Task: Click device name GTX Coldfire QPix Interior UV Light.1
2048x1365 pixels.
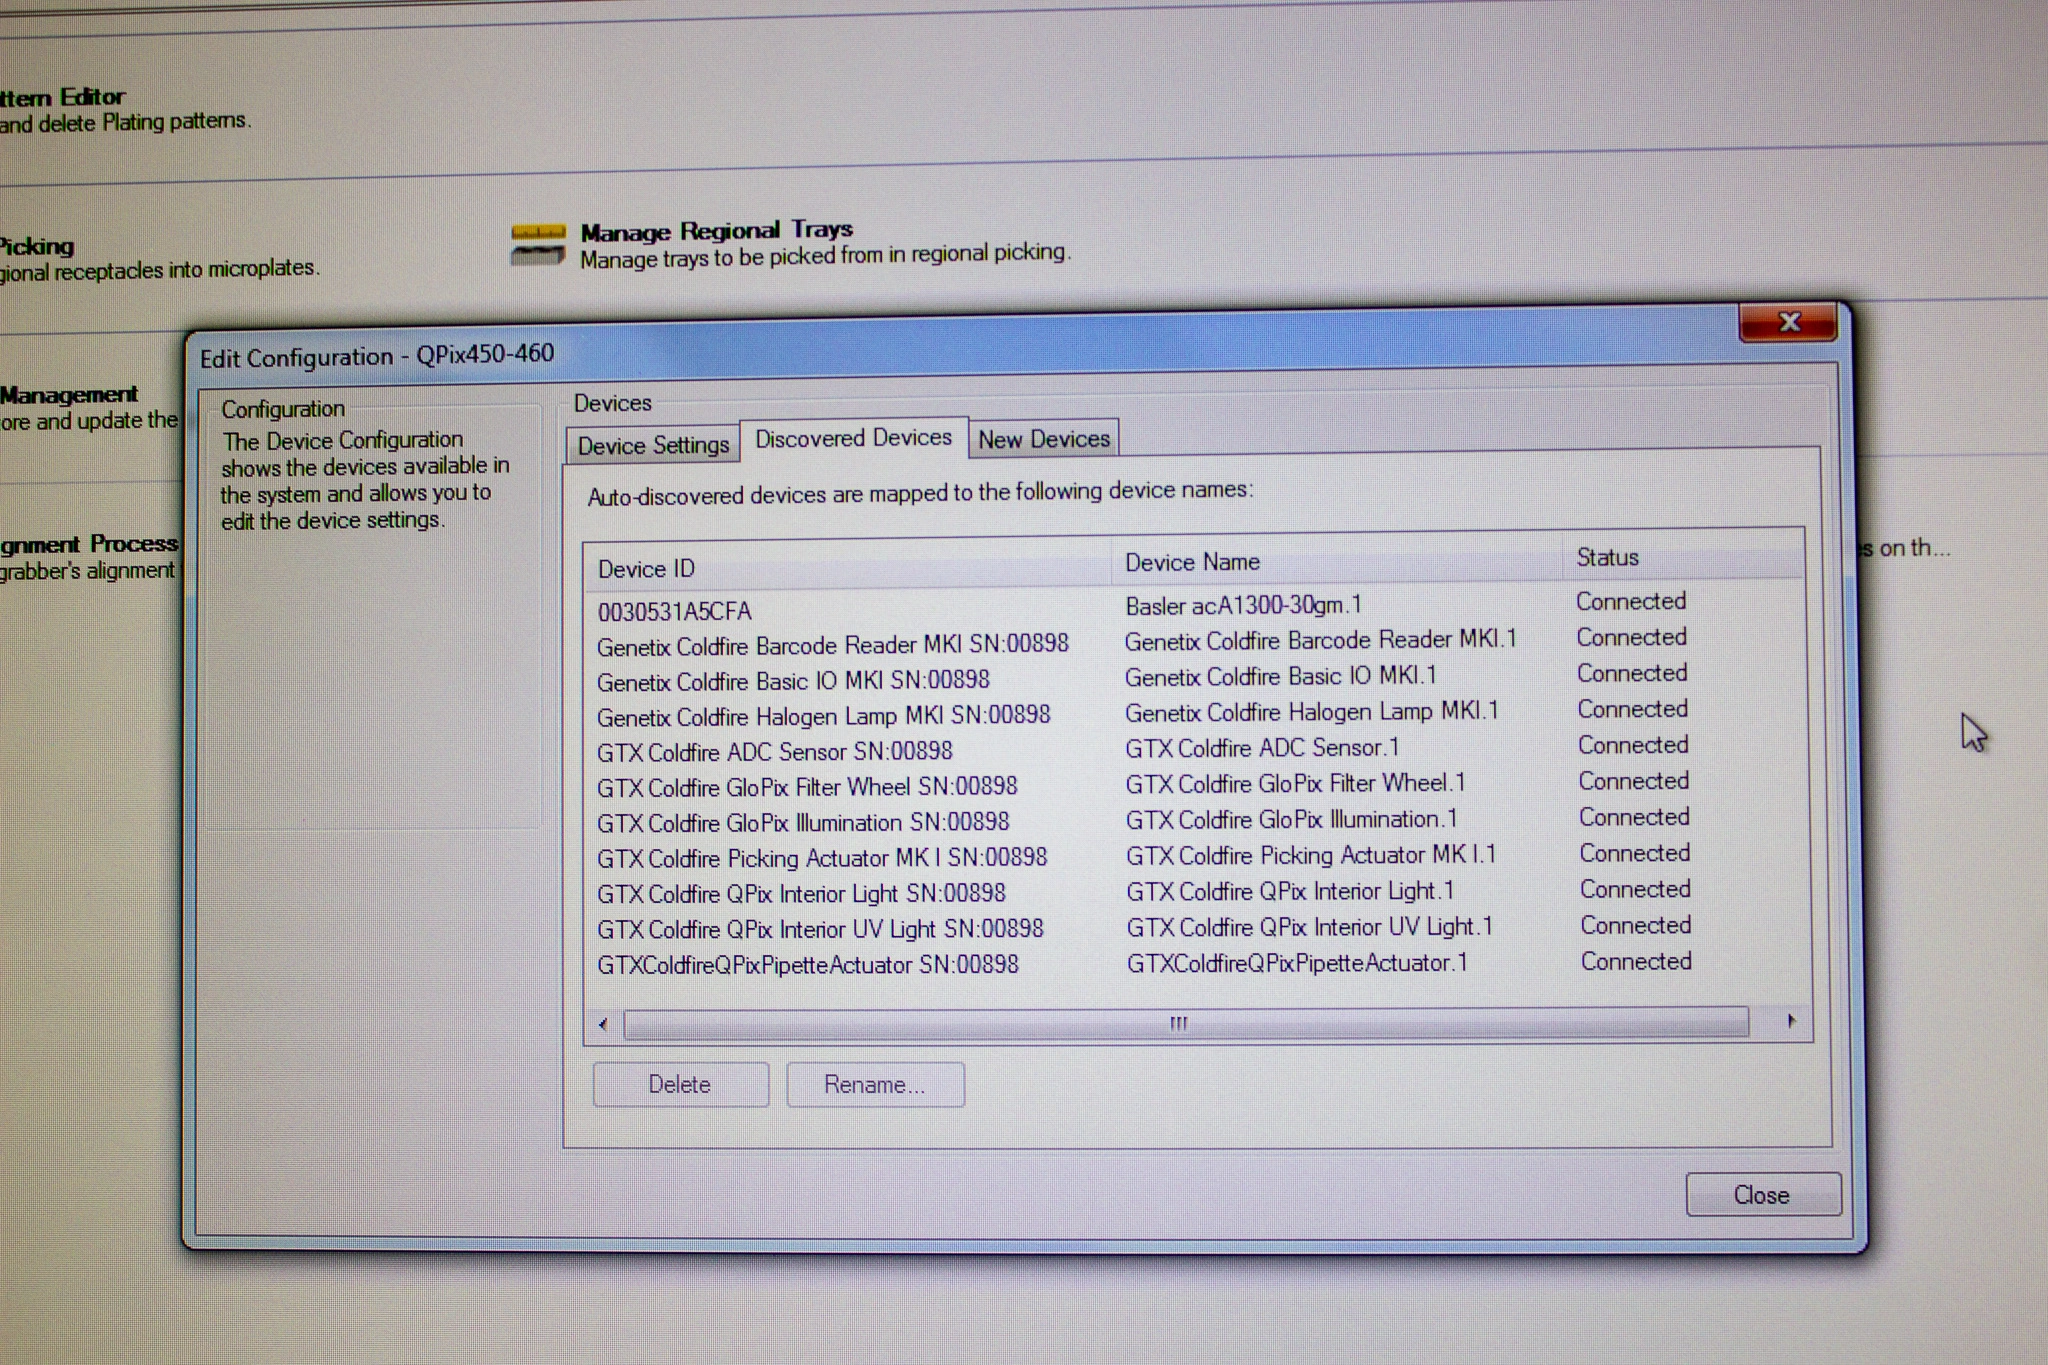Action: click(x=1309, y=927)
